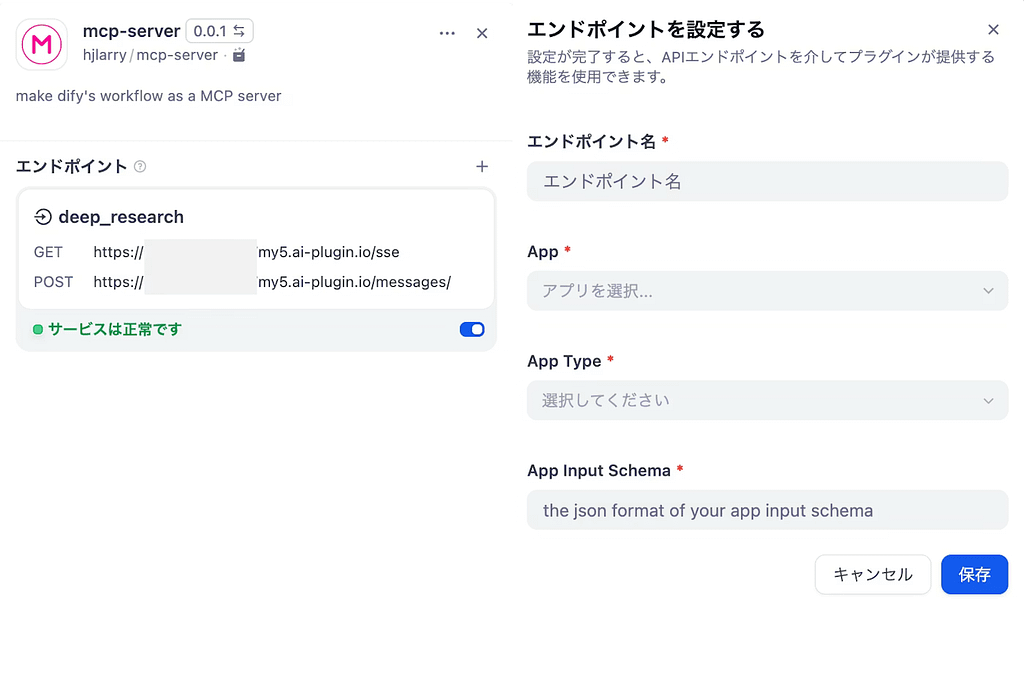
Task: Click the deep_research endpoint arrow icon
Action: (43, 217)
